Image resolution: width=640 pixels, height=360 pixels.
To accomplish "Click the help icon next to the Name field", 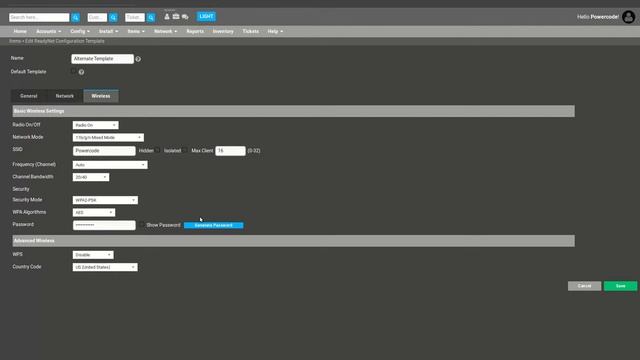I will tap(138, 59).
